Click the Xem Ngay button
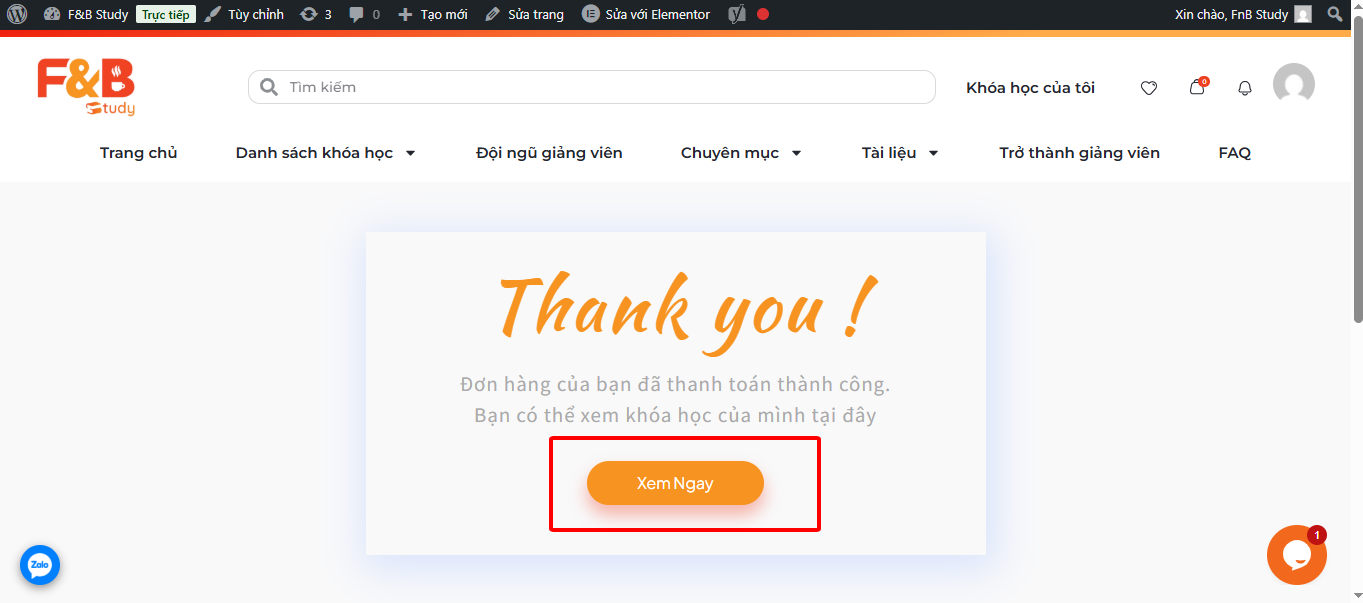This screenshot has width=1363, height=603. 675,483
